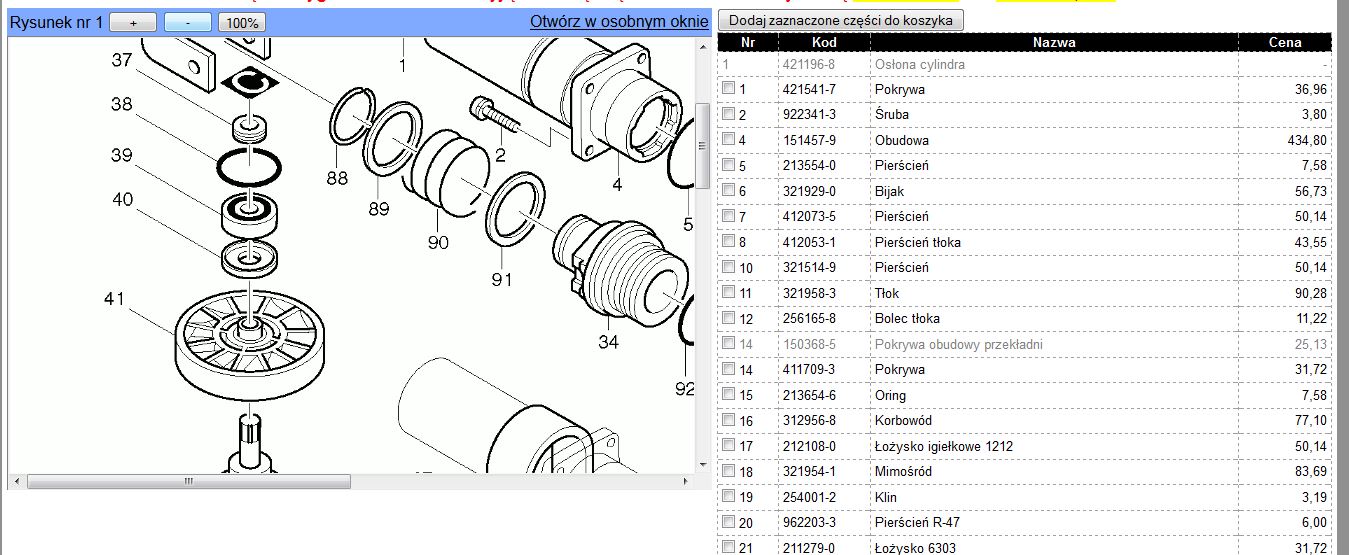Click part label 41 in the drawing
Viewport: 1349px width, 555px height.
[x=116, y=299]
